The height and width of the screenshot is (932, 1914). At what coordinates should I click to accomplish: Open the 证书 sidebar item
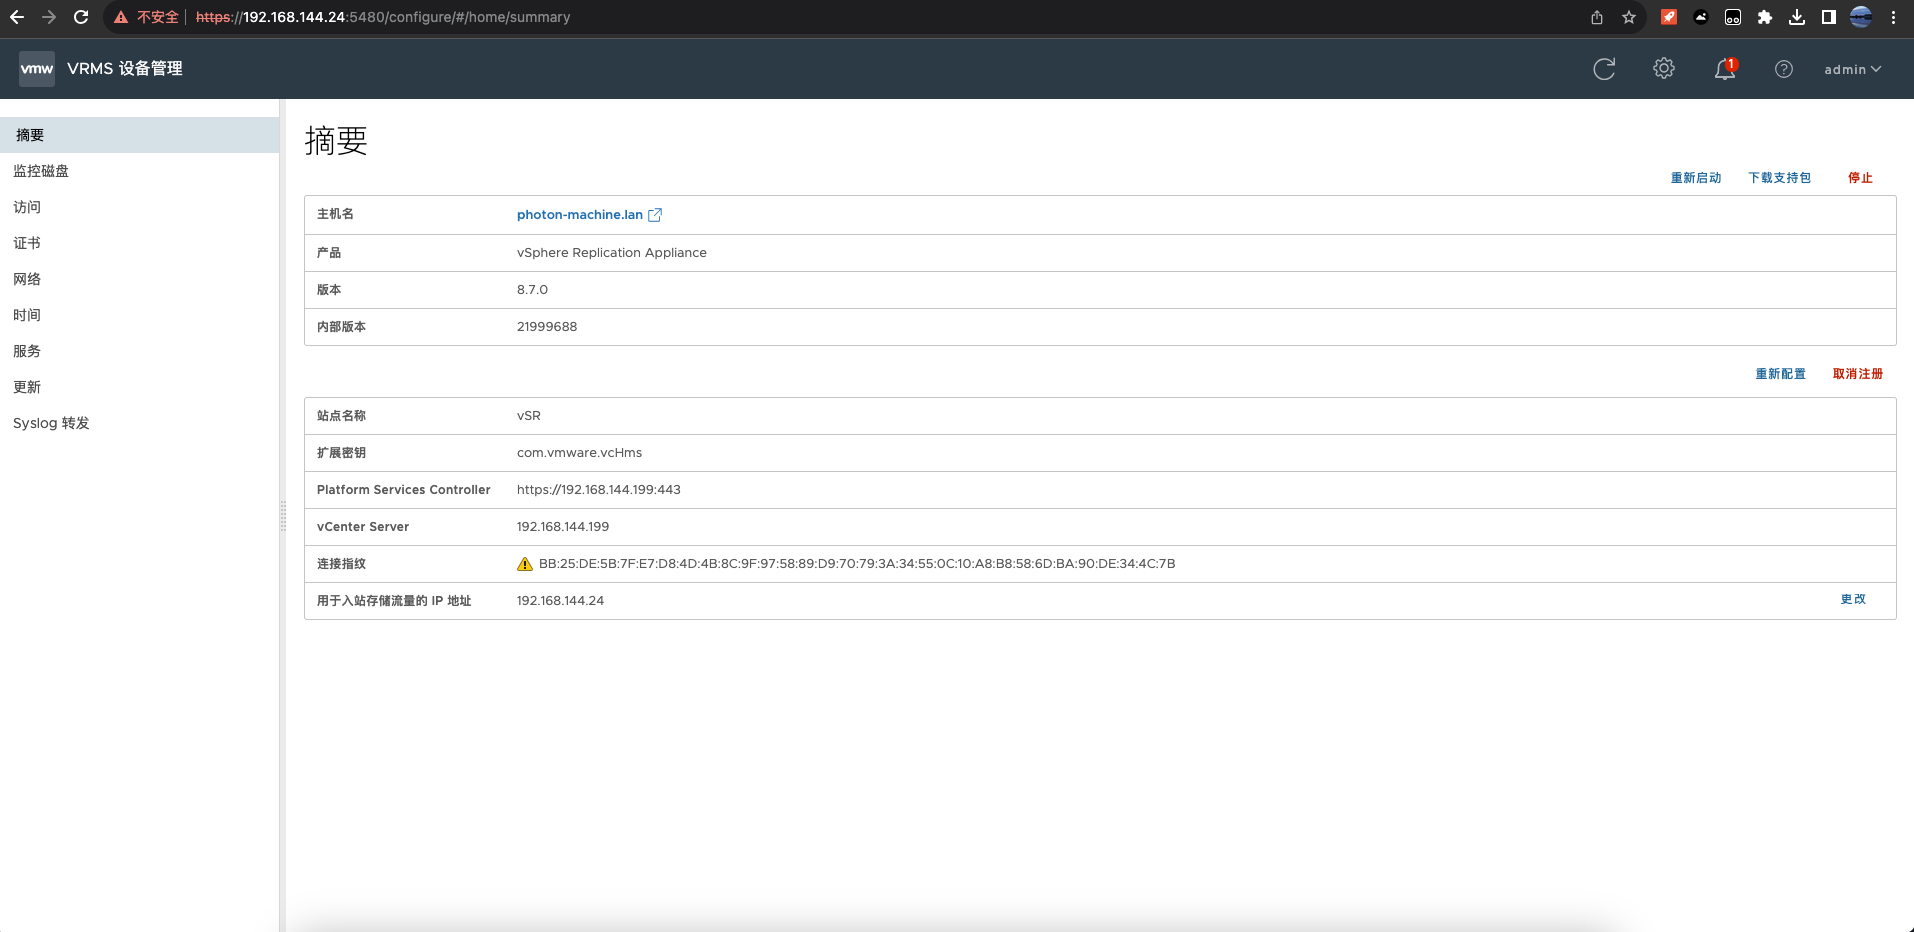(x=27, y=243)
